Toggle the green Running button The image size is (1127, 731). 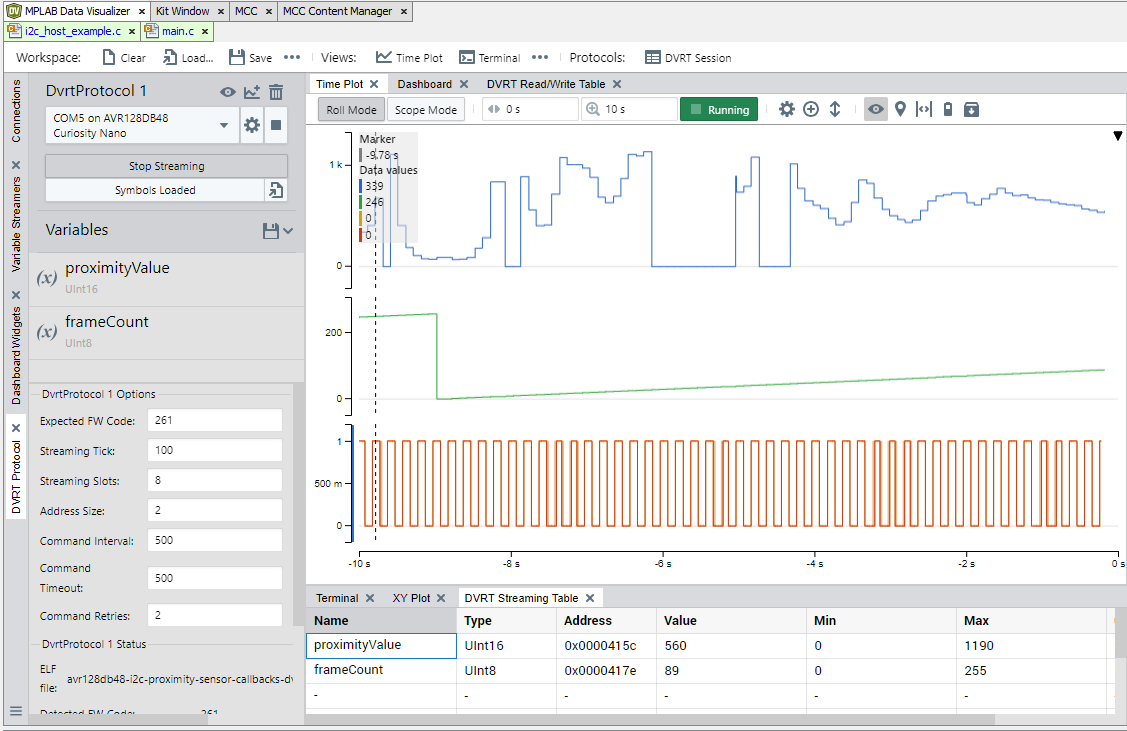tap(719, 110)
